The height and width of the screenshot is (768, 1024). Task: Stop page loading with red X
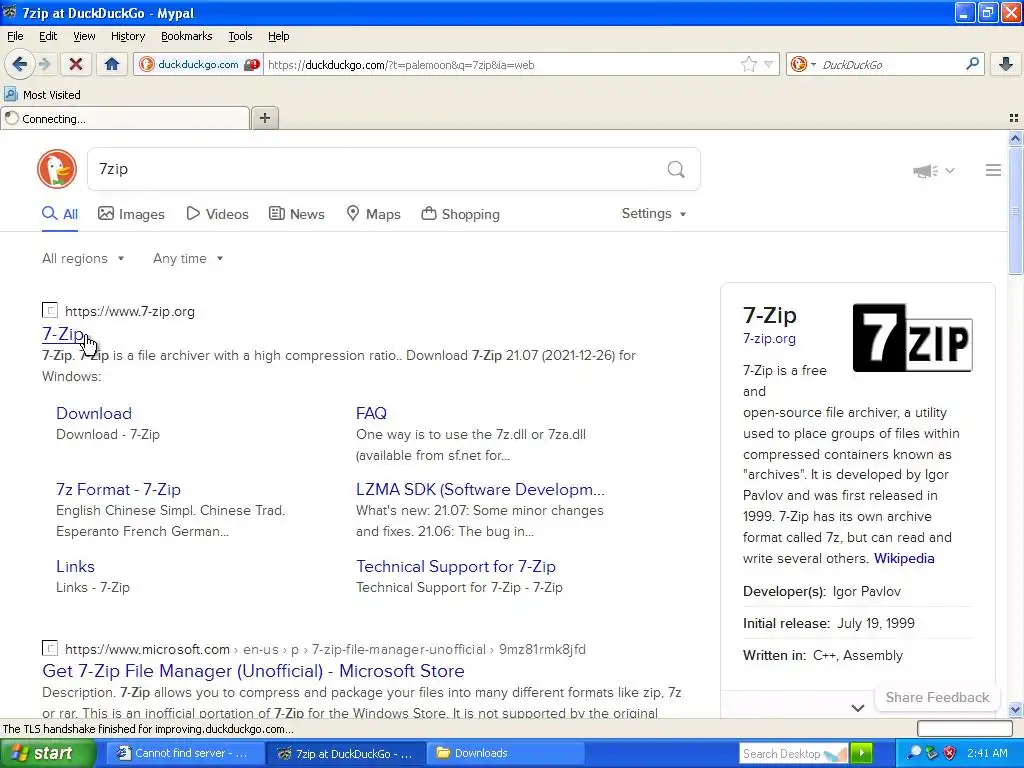click(76, 64)
